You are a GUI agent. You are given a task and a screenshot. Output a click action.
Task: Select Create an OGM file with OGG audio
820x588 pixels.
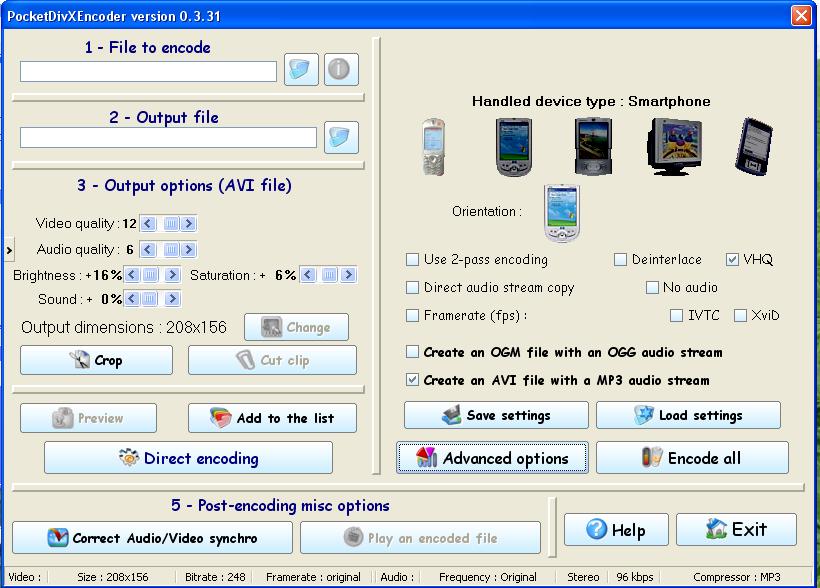[x=413, y=352]
